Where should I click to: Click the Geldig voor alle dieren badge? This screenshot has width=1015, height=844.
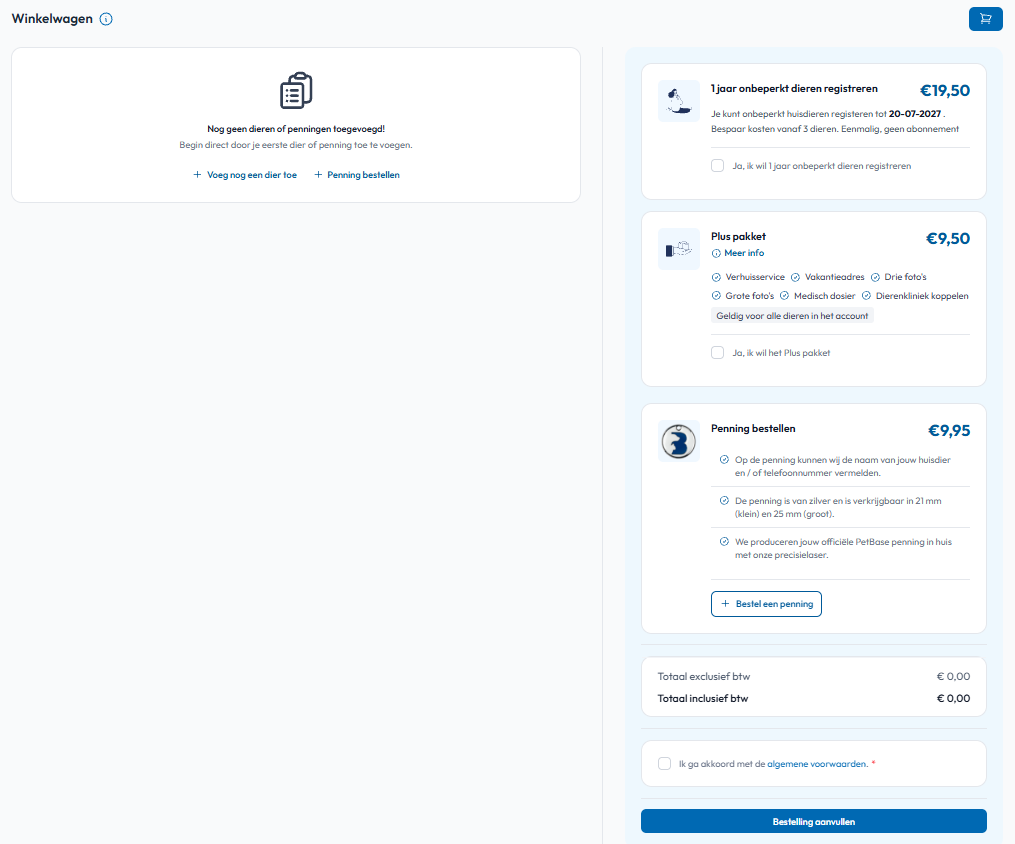click(792, 316)
